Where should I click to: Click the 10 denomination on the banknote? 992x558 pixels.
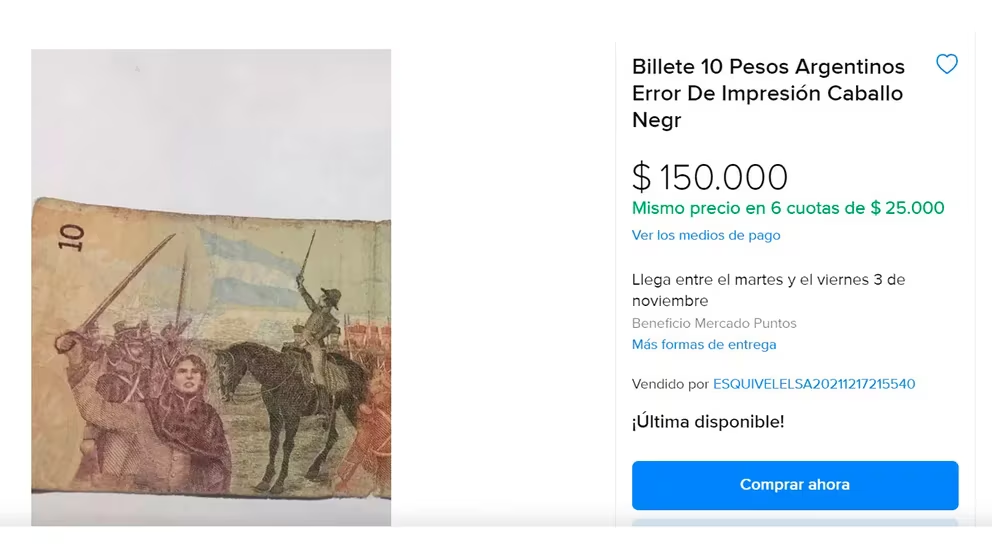click(71, 238)
